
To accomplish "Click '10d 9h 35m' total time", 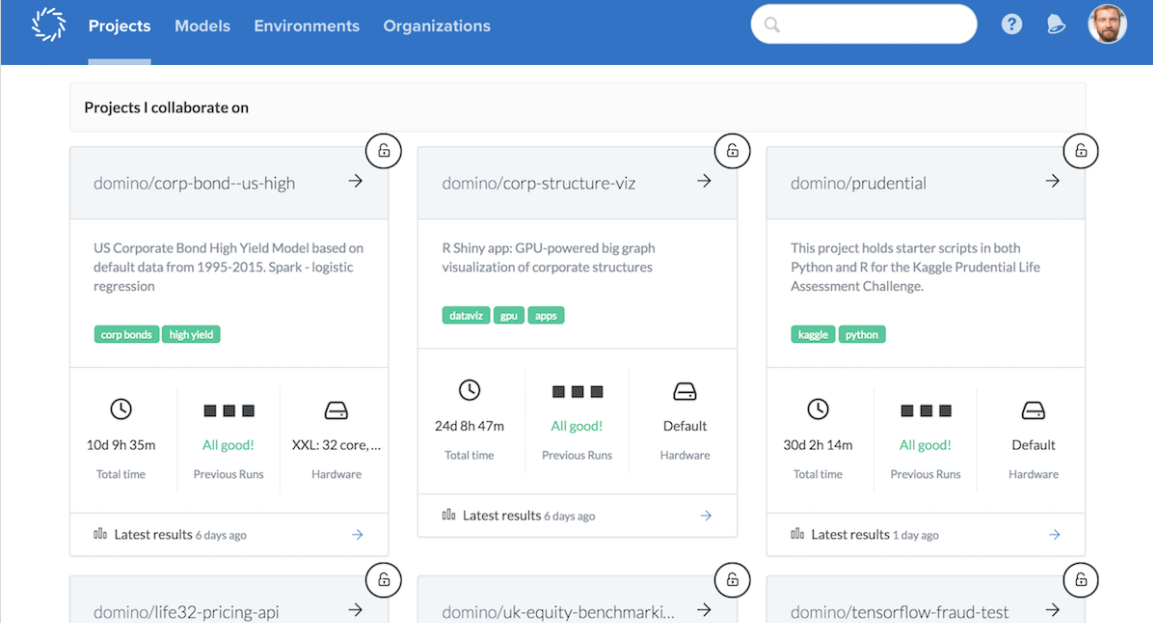I will 121,445.
